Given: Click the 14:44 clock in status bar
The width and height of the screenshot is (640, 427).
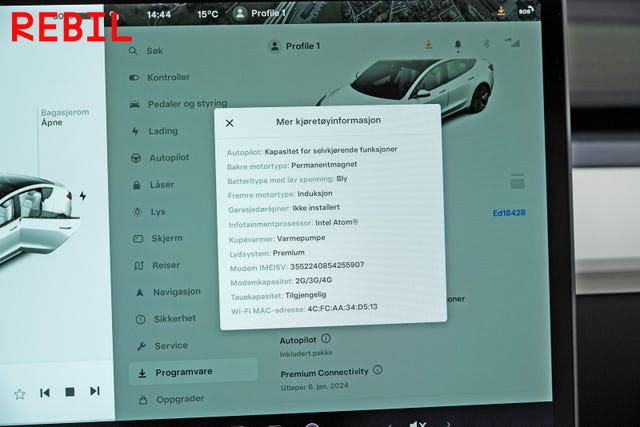Looking at the screenshot, I should click(x=159, y=15).
